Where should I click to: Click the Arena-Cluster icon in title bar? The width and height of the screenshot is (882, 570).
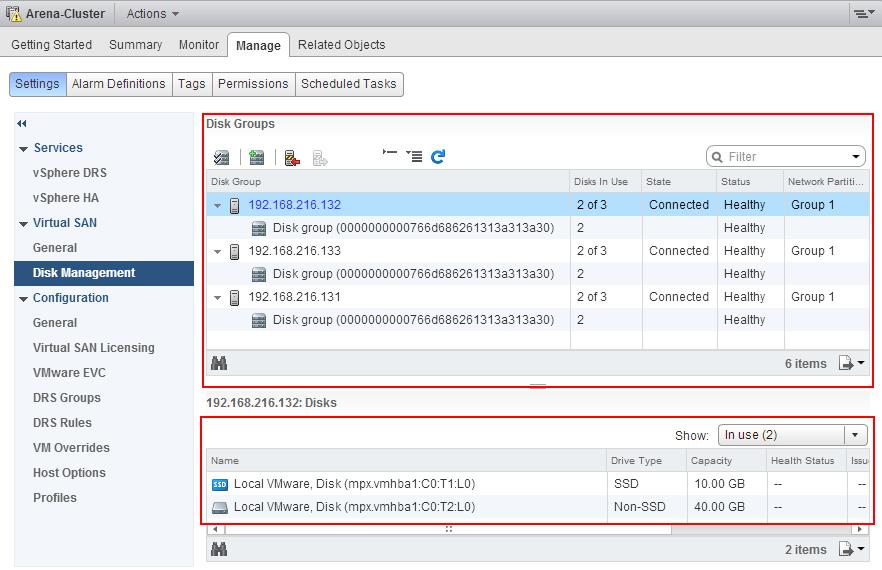pos(14,14)
